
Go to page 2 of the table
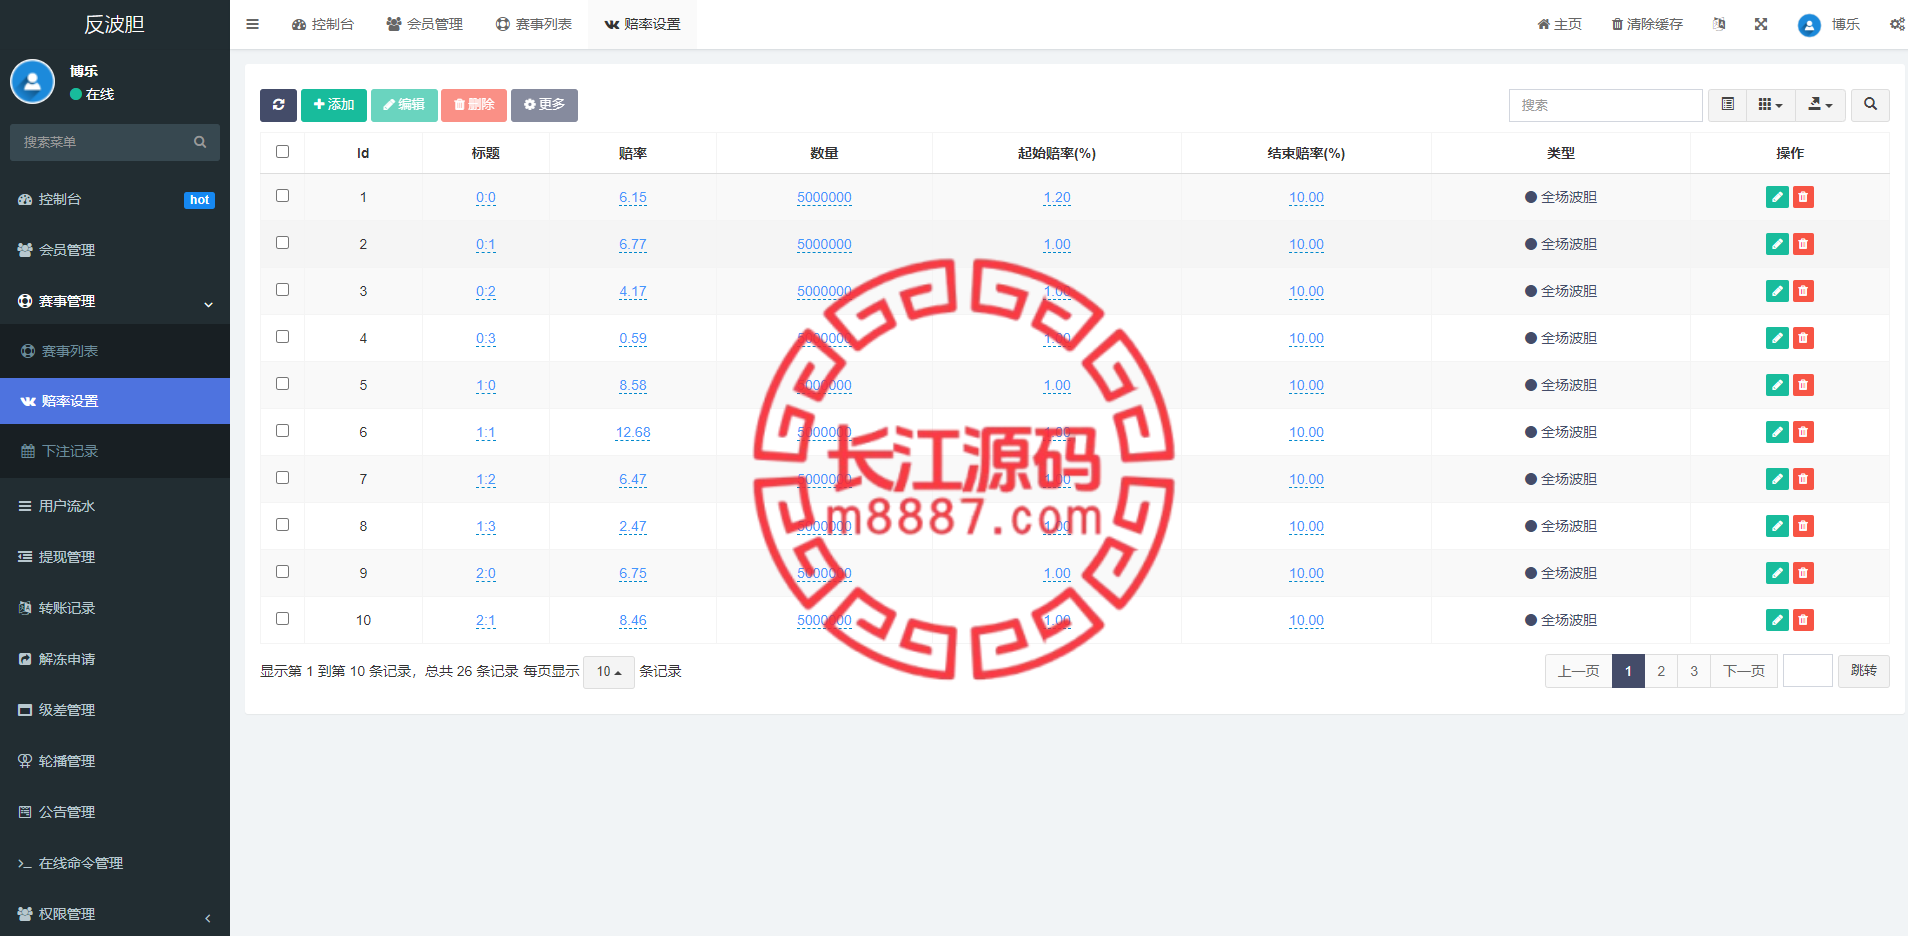[1661, 671]
